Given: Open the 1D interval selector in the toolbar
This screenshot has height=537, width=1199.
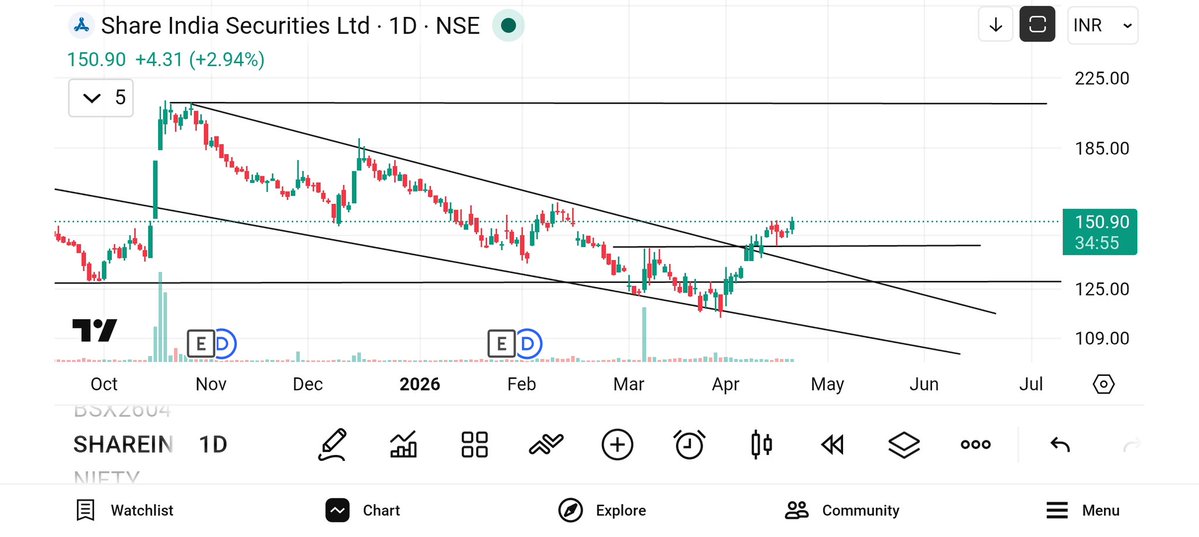Looking at the screenshot, I should click(x=213, y=444).
